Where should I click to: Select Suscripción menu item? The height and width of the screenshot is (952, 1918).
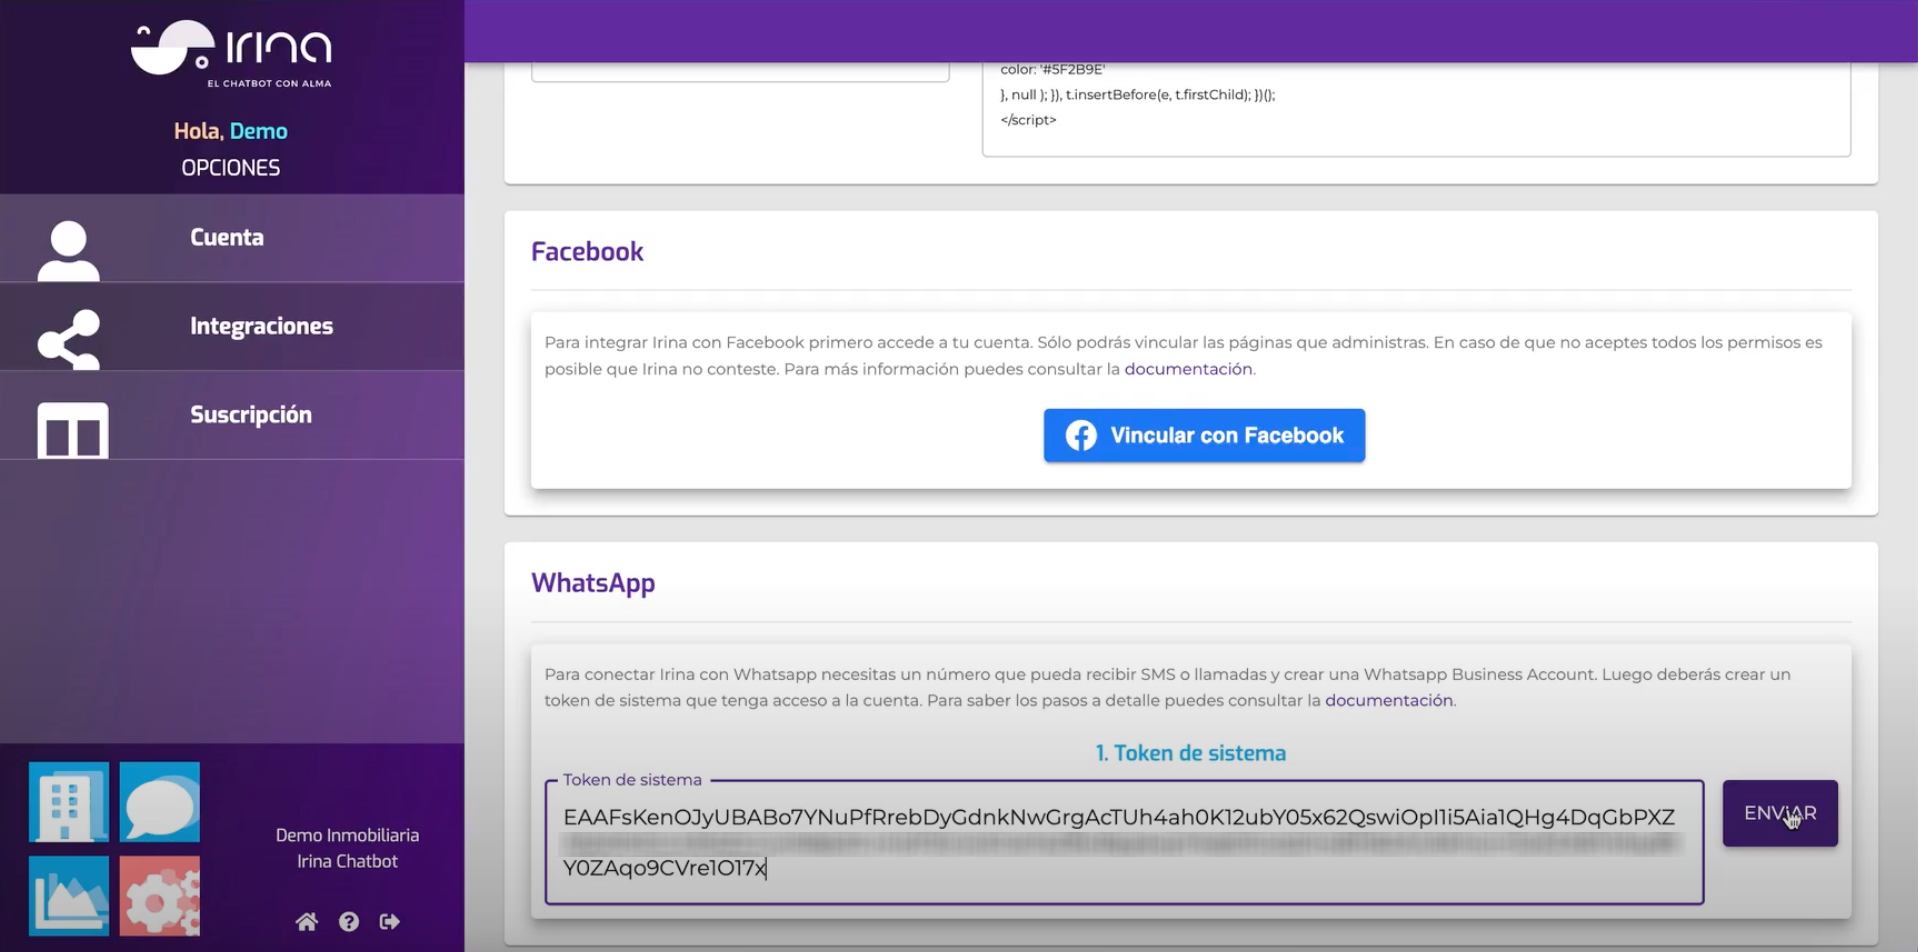tap(232, 415)
